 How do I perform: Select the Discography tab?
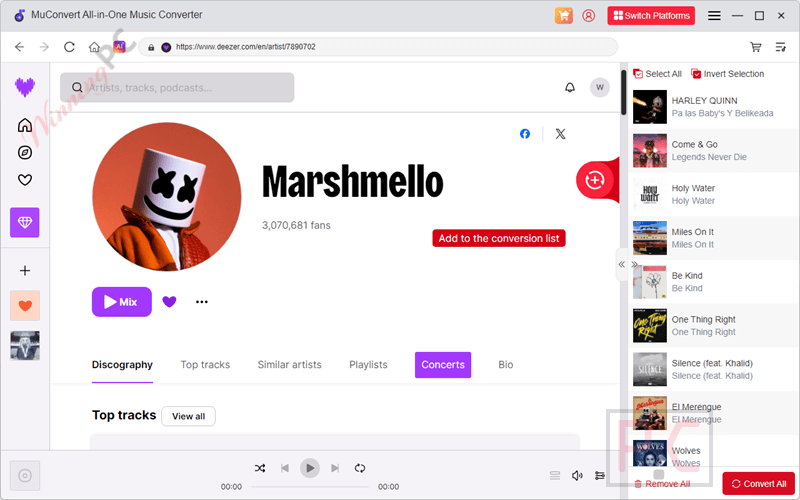tap(122, 365)
